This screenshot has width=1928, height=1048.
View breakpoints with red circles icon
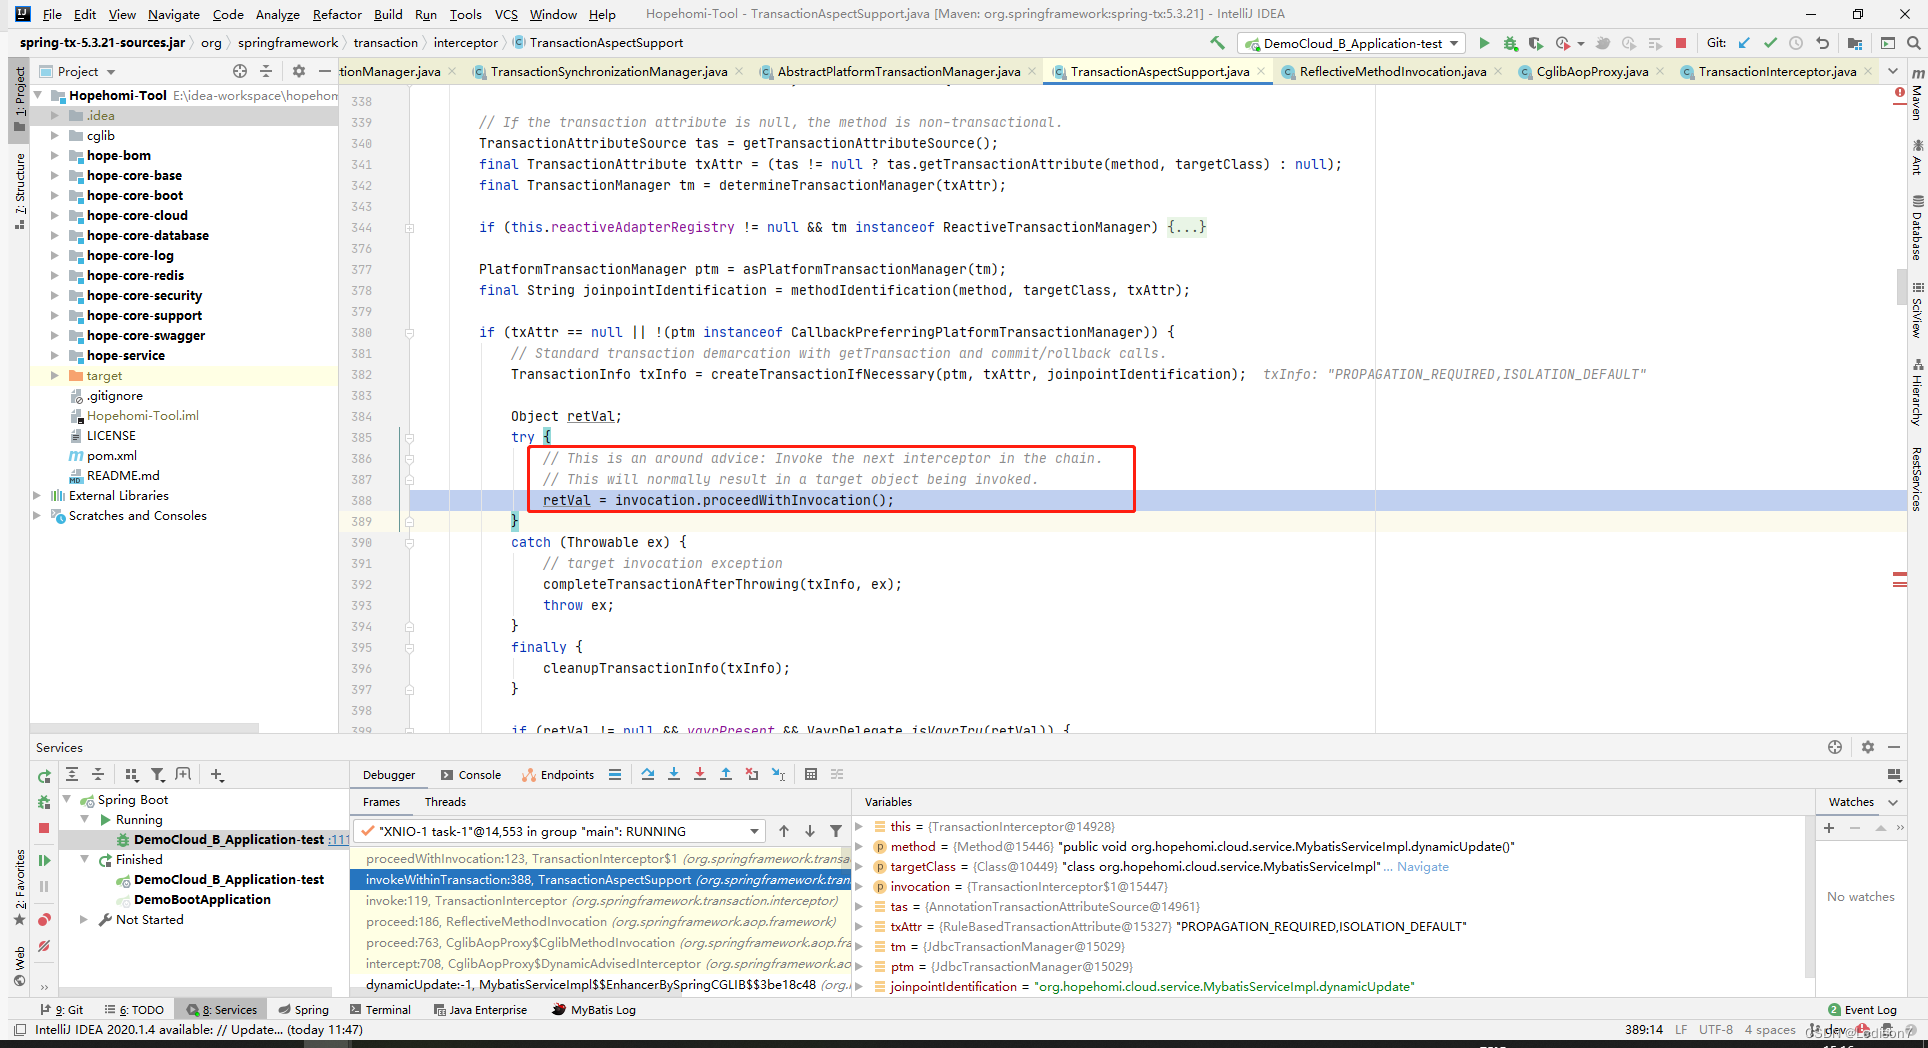click(x=44, y=920)
